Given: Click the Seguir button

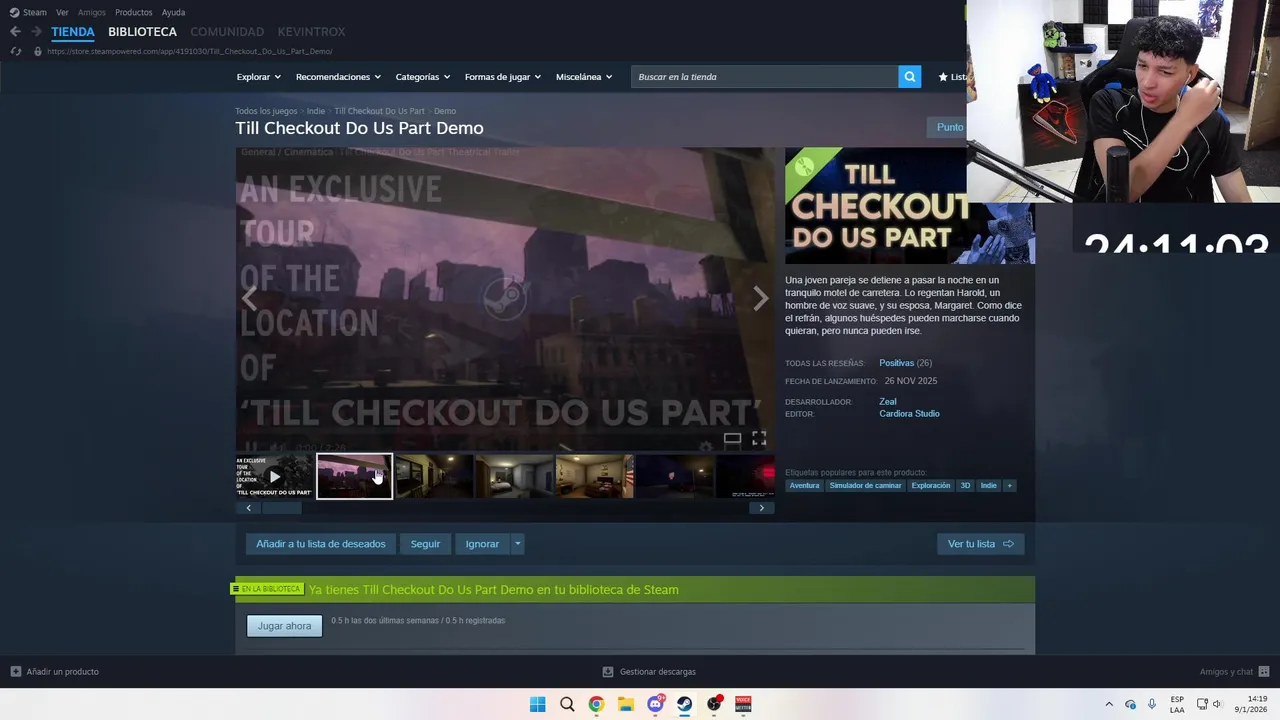Looking at the screenshot, I should (x=425, y=544).
